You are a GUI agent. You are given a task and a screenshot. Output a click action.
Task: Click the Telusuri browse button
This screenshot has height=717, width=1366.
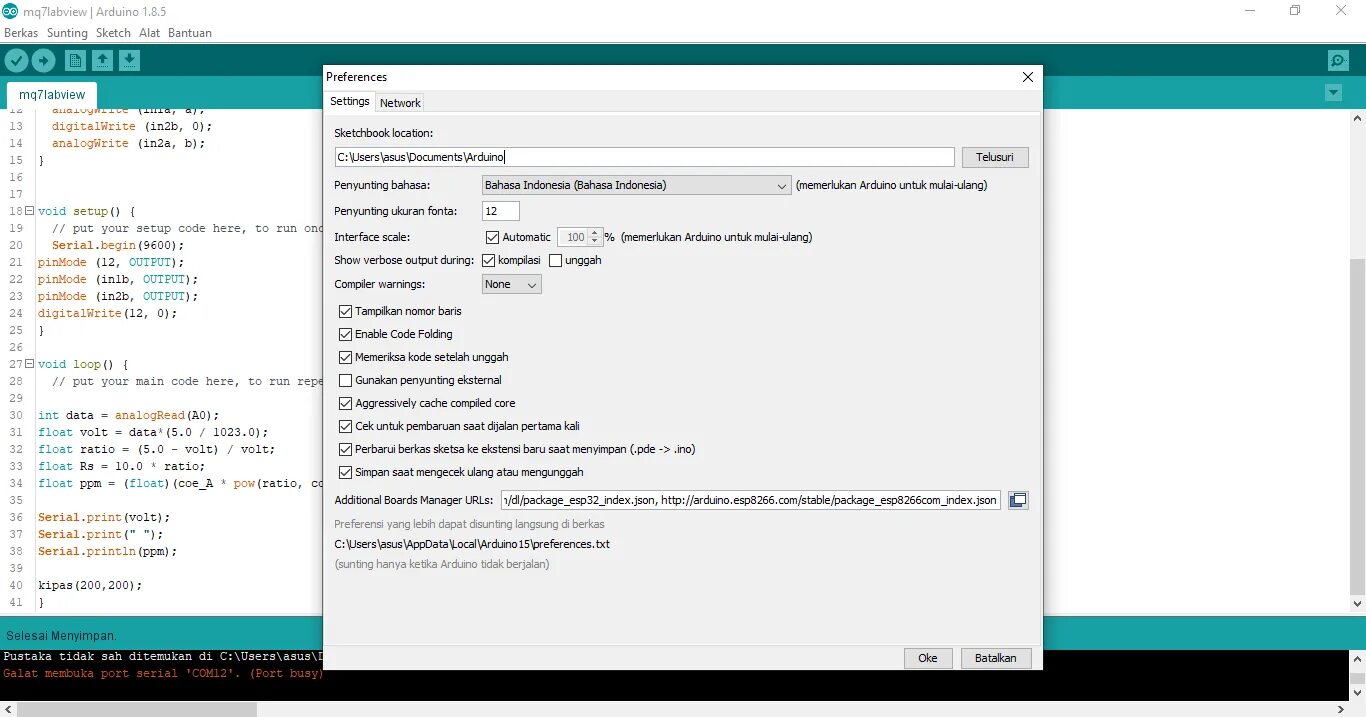click(x=995, y=157)
